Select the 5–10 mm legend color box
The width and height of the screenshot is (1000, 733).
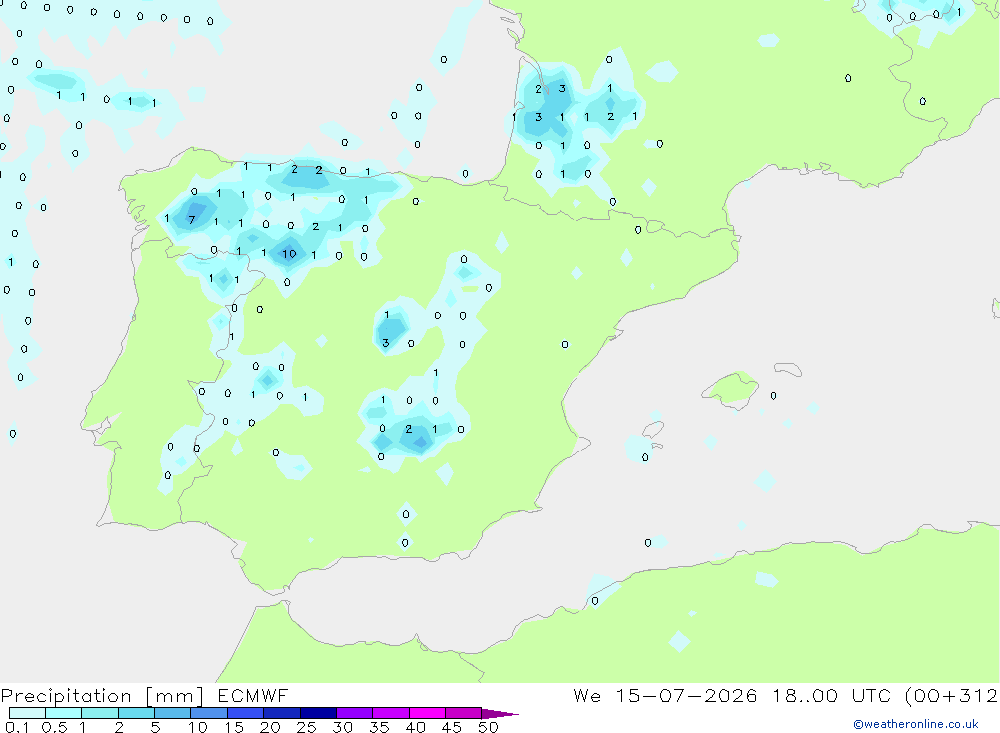pos(173,713)
